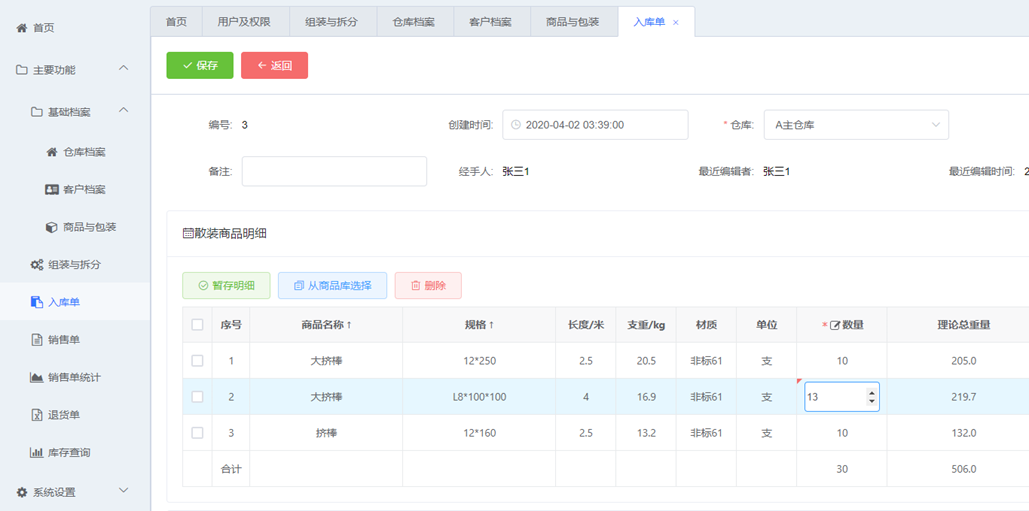Click the 205.0 理论总重量 cell

click(963, 361)
